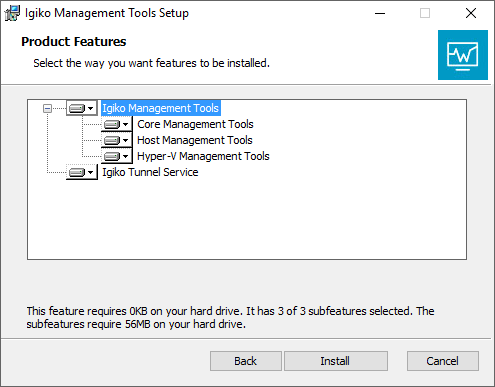This screenshot has width=495, height=387.
Task: Click drive icon beside Igiko Tunnel Service
Action: pos(77,172)
